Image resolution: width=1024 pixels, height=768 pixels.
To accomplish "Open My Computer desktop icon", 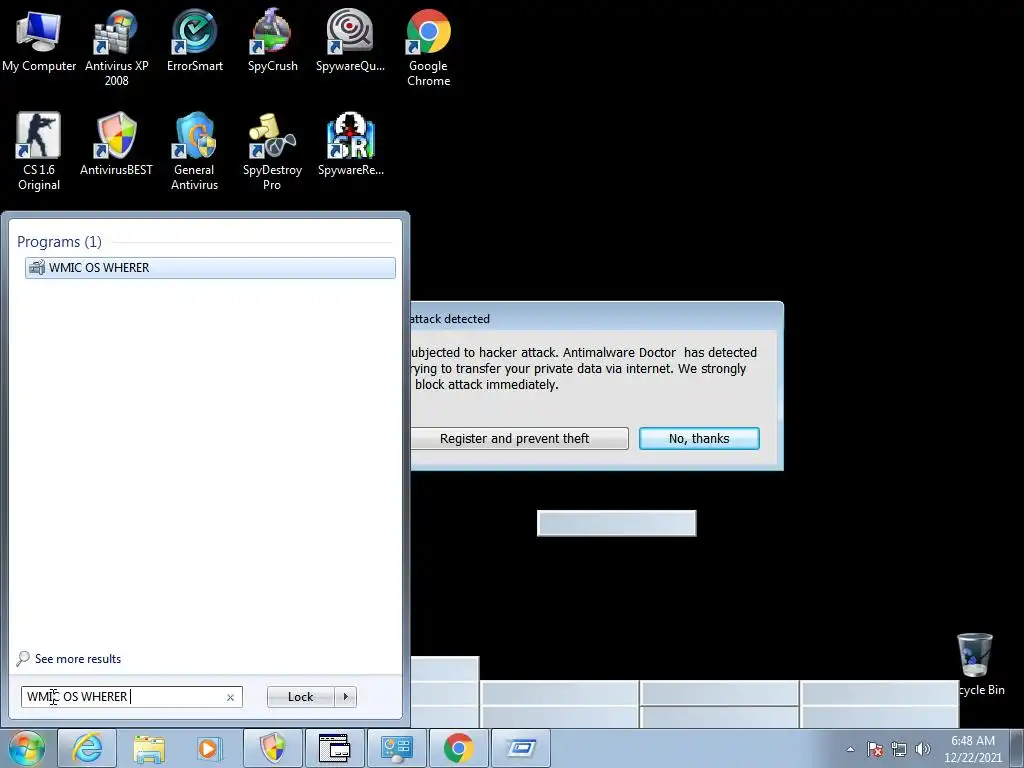I will coord(39,40).
